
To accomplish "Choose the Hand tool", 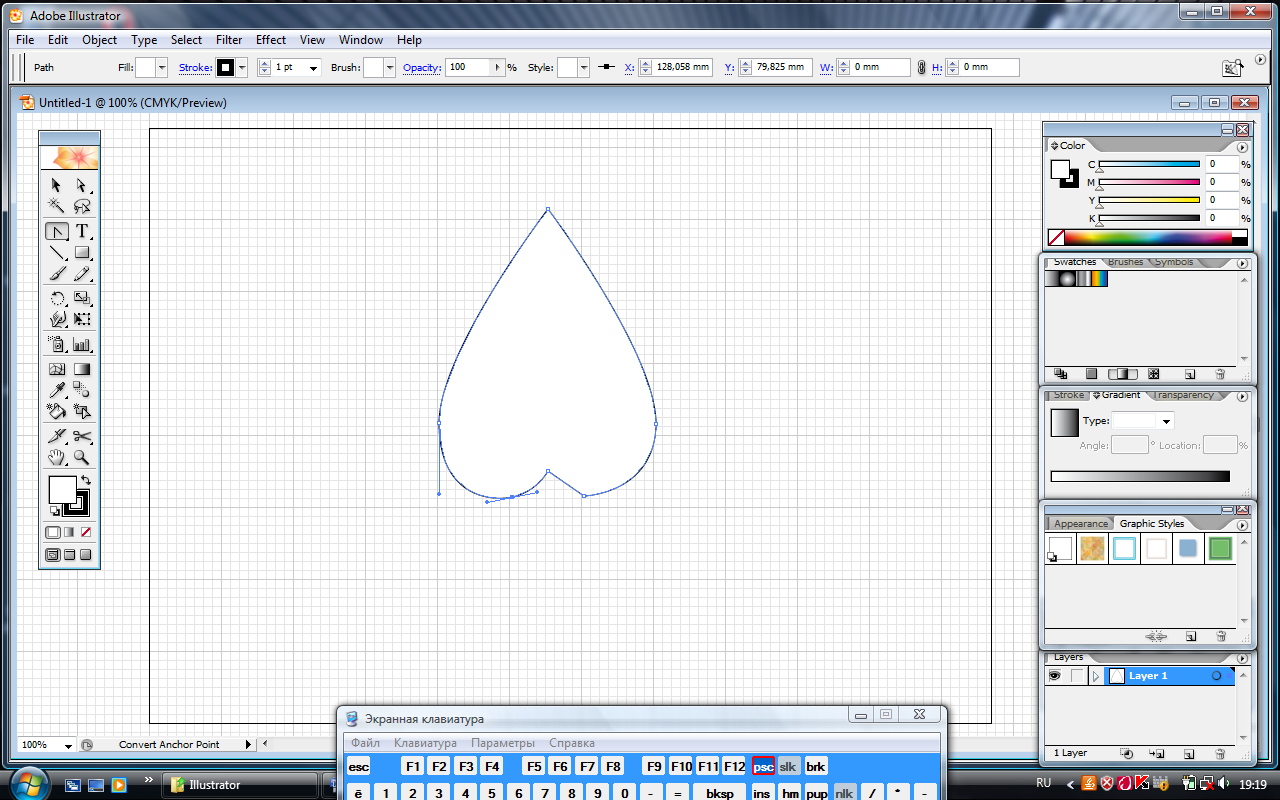I will [57, 457].
